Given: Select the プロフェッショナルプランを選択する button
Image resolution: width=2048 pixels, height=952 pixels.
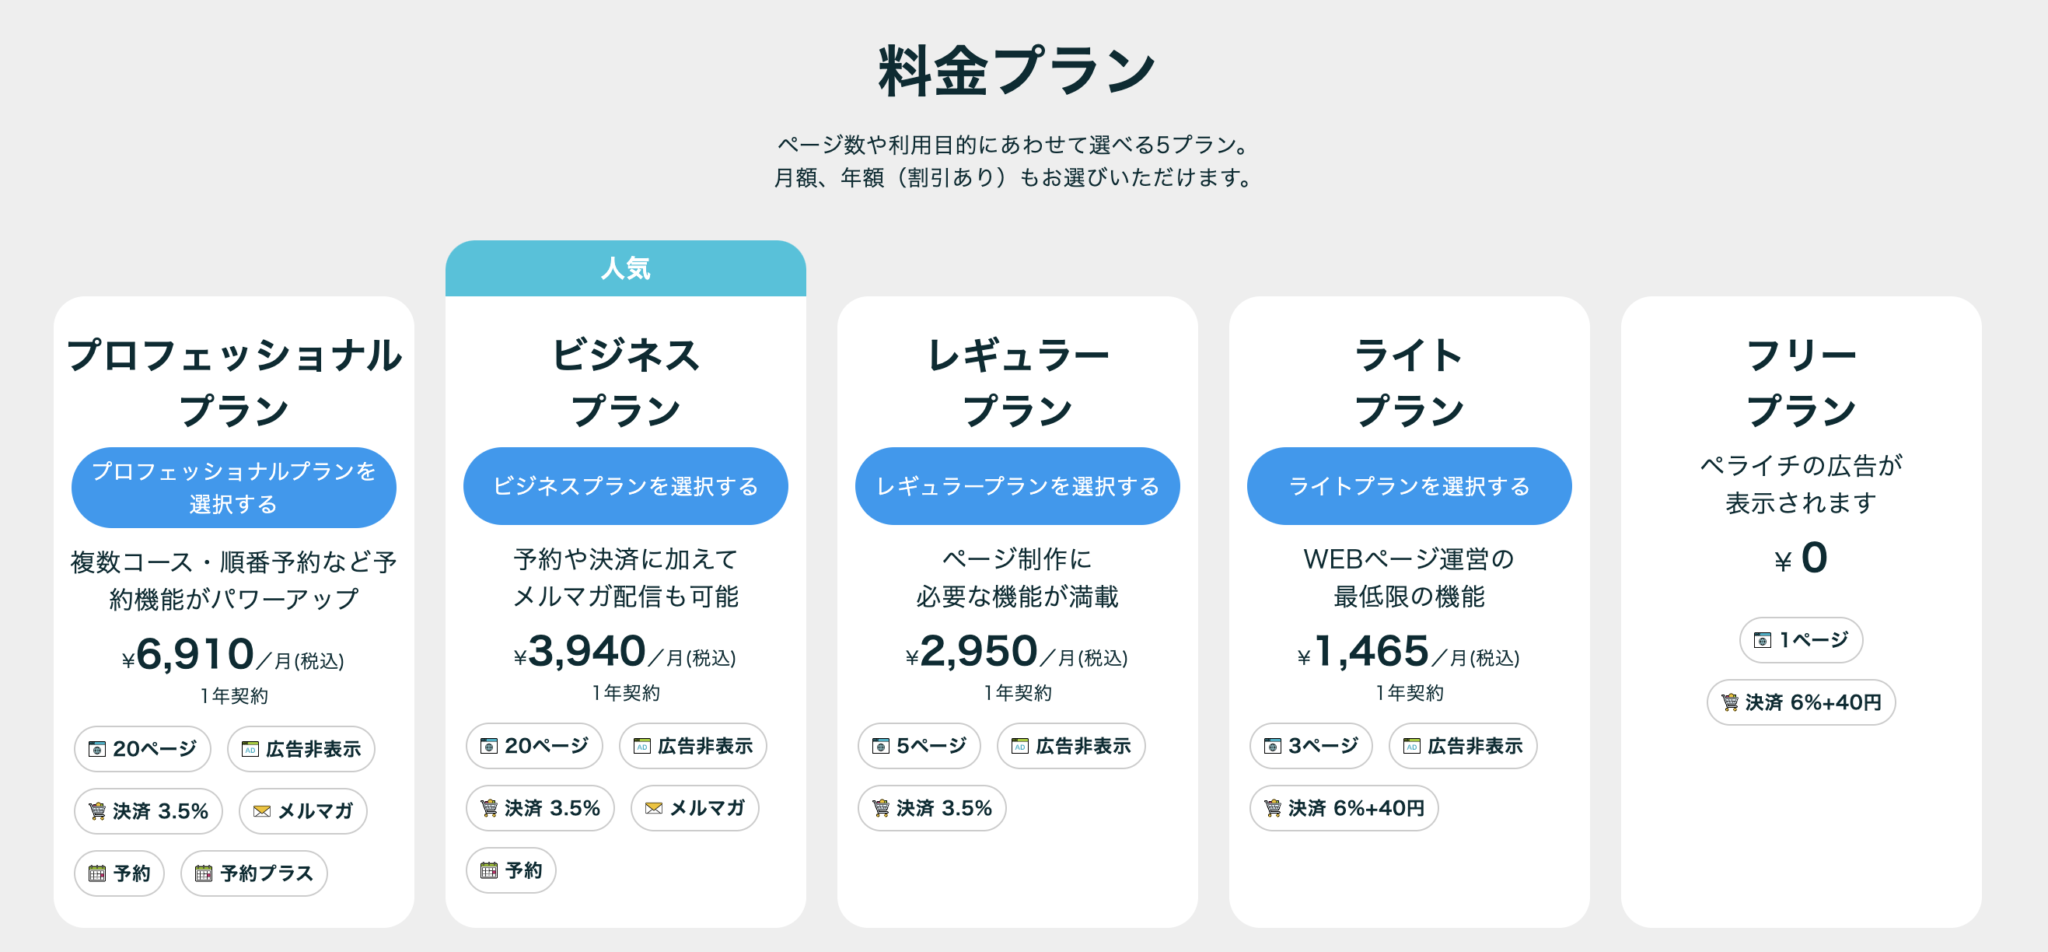Looking at the screenshot, I should click(233, 487).
